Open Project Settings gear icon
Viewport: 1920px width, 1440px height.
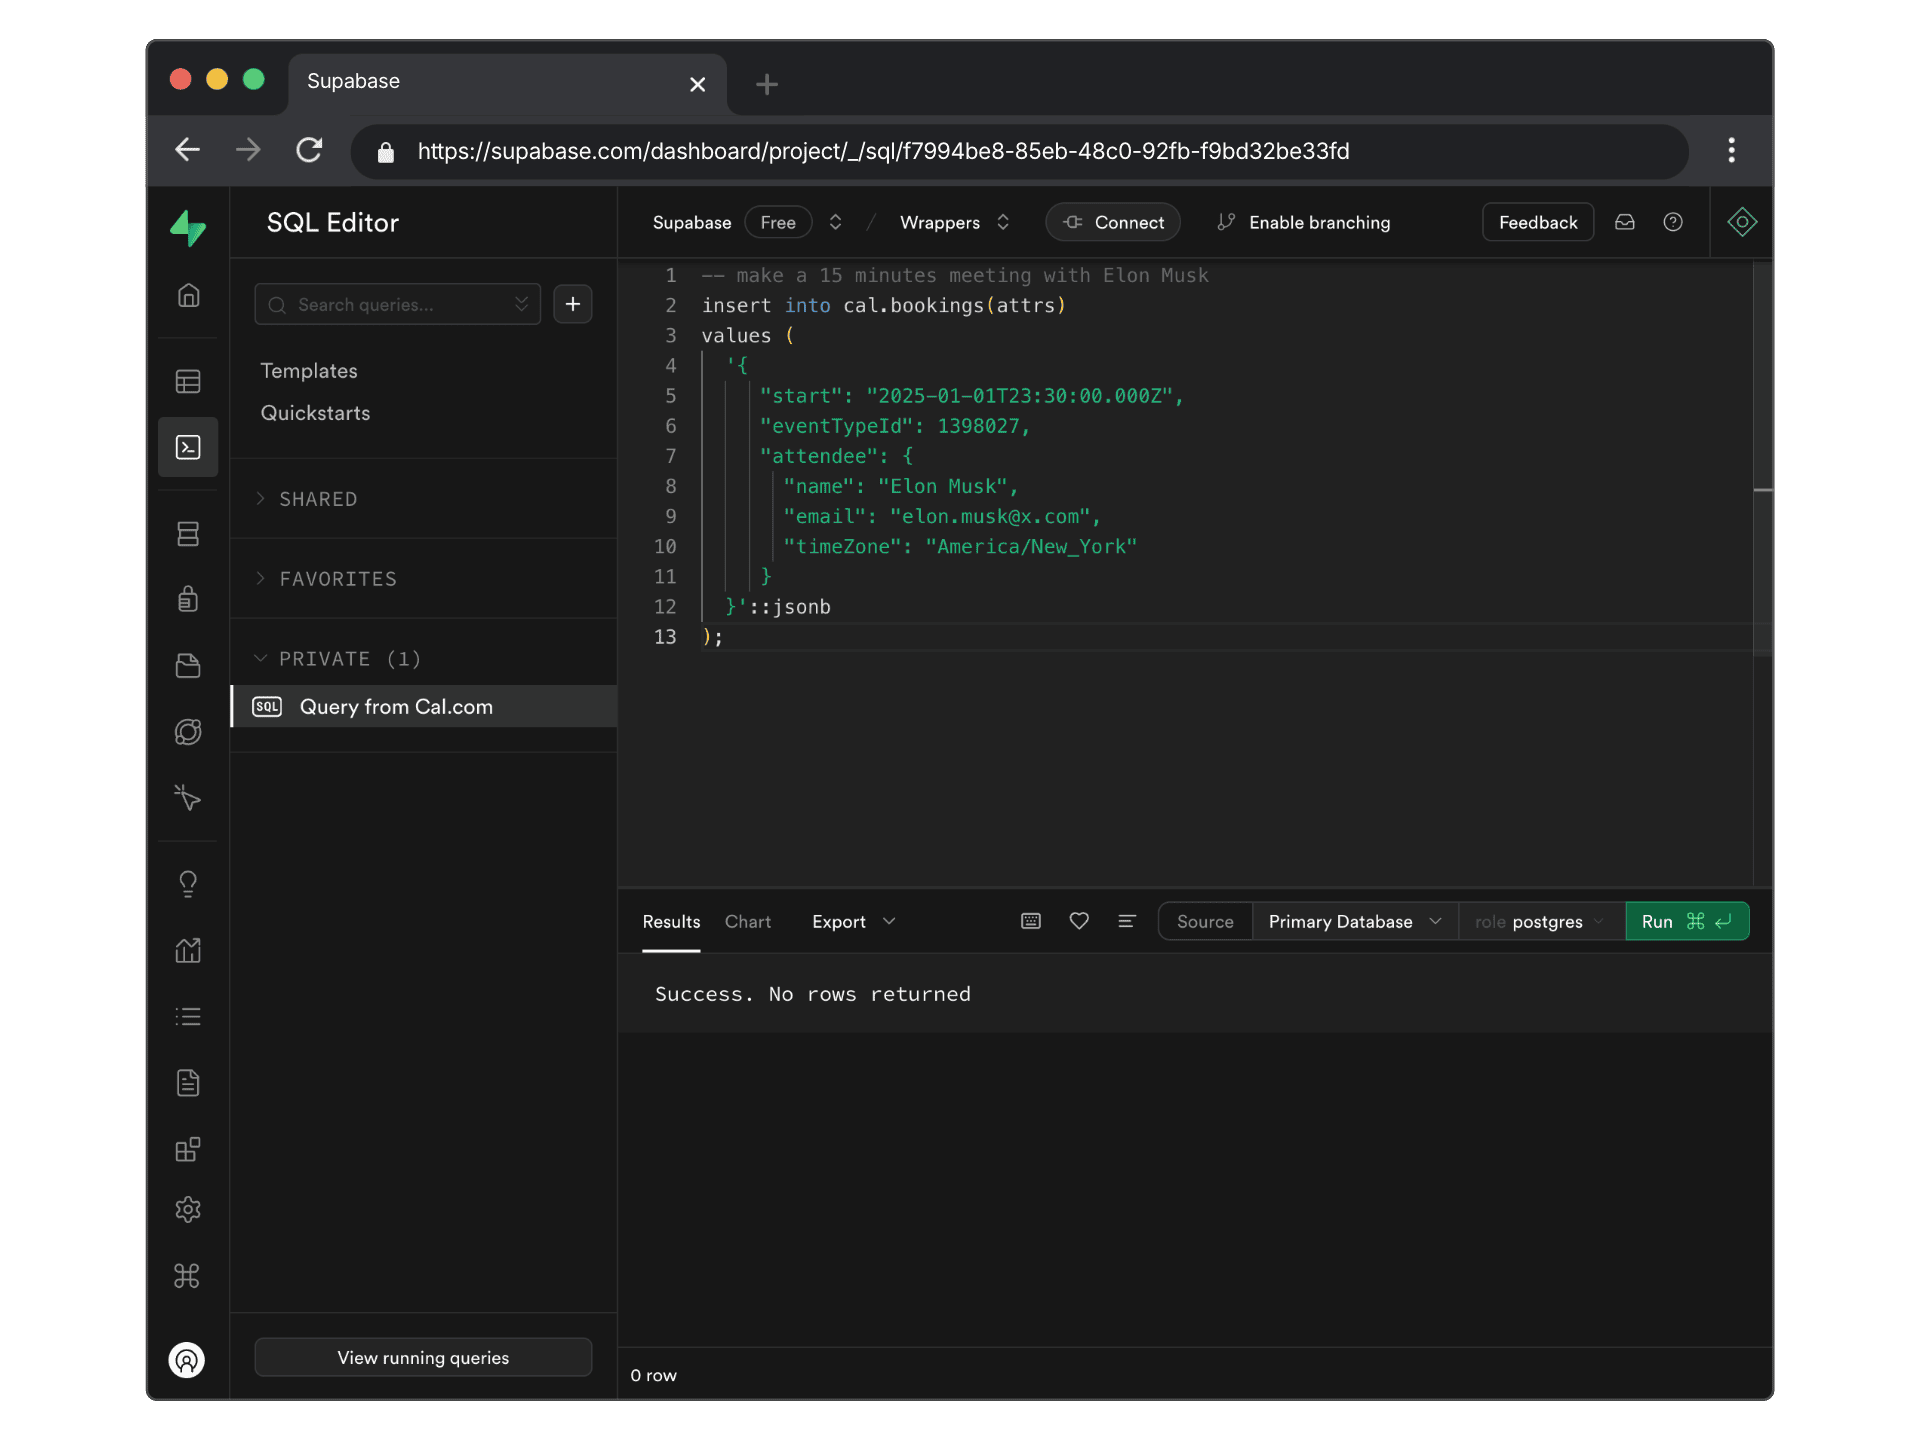tap(188, 1210)
